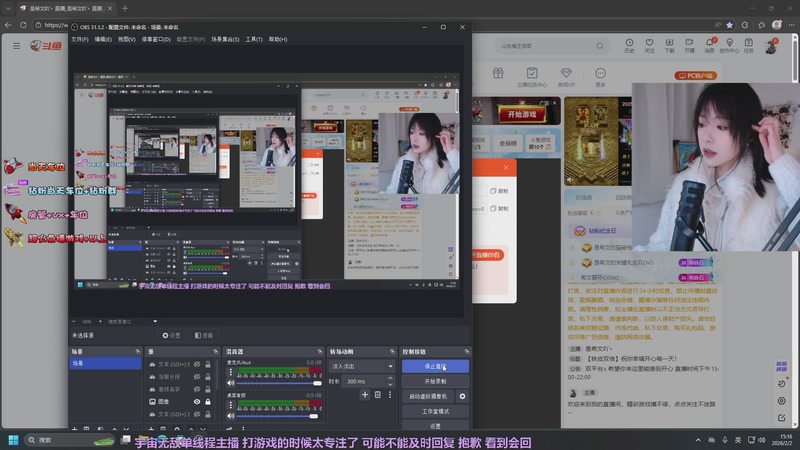Open 主播任务中心 clipboard icon
This screenshot has width=800, height=450.
pos(532,77)
